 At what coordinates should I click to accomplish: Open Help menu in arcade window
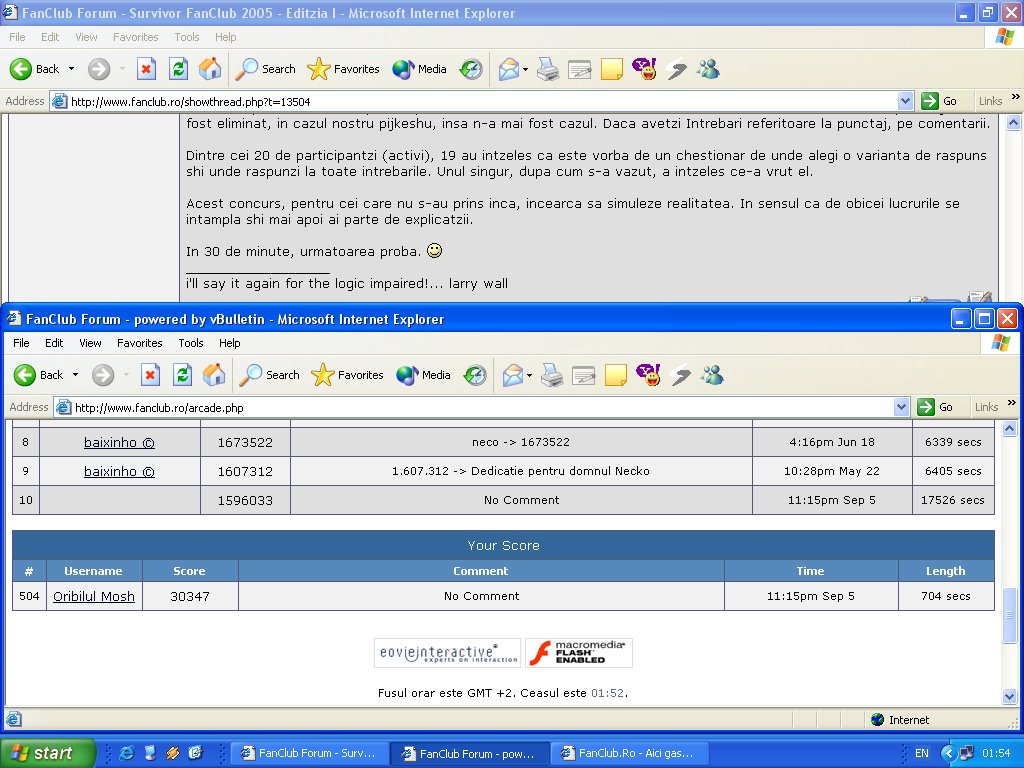229,343
